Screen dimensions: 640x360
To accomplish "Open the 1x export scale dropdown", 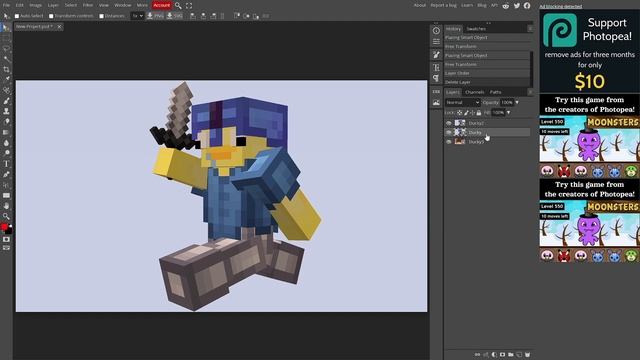I will tap(137, 16).
